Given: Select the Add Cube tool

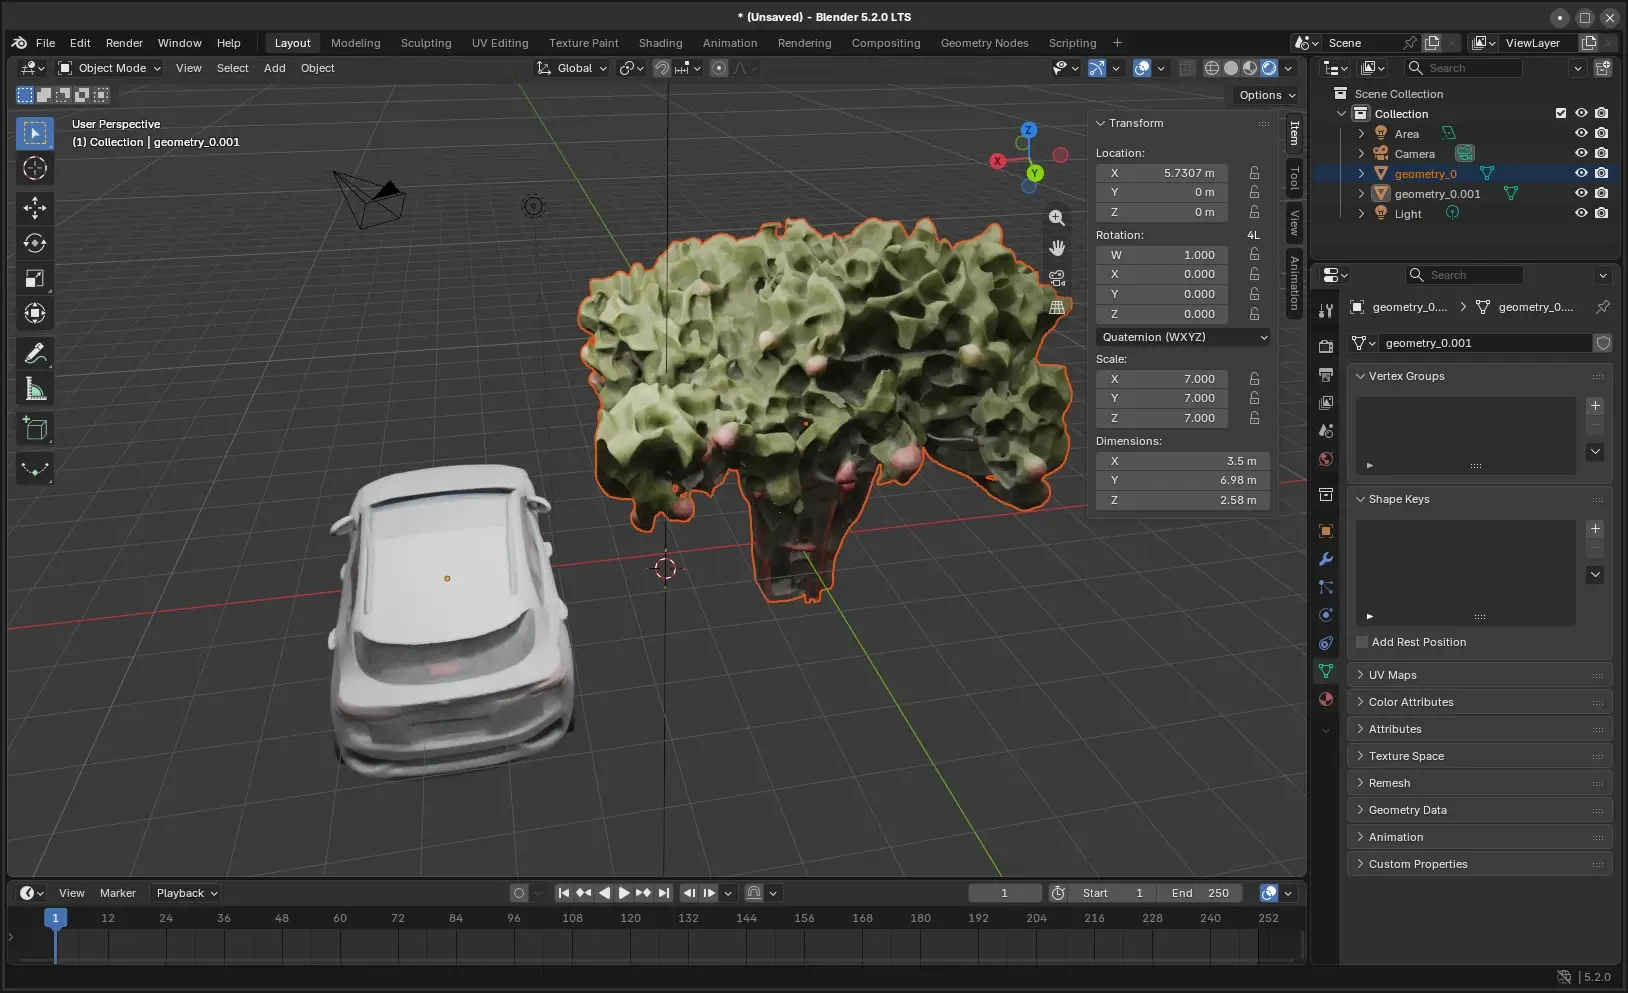Looking at the screenshot, I should pos(35,429).
